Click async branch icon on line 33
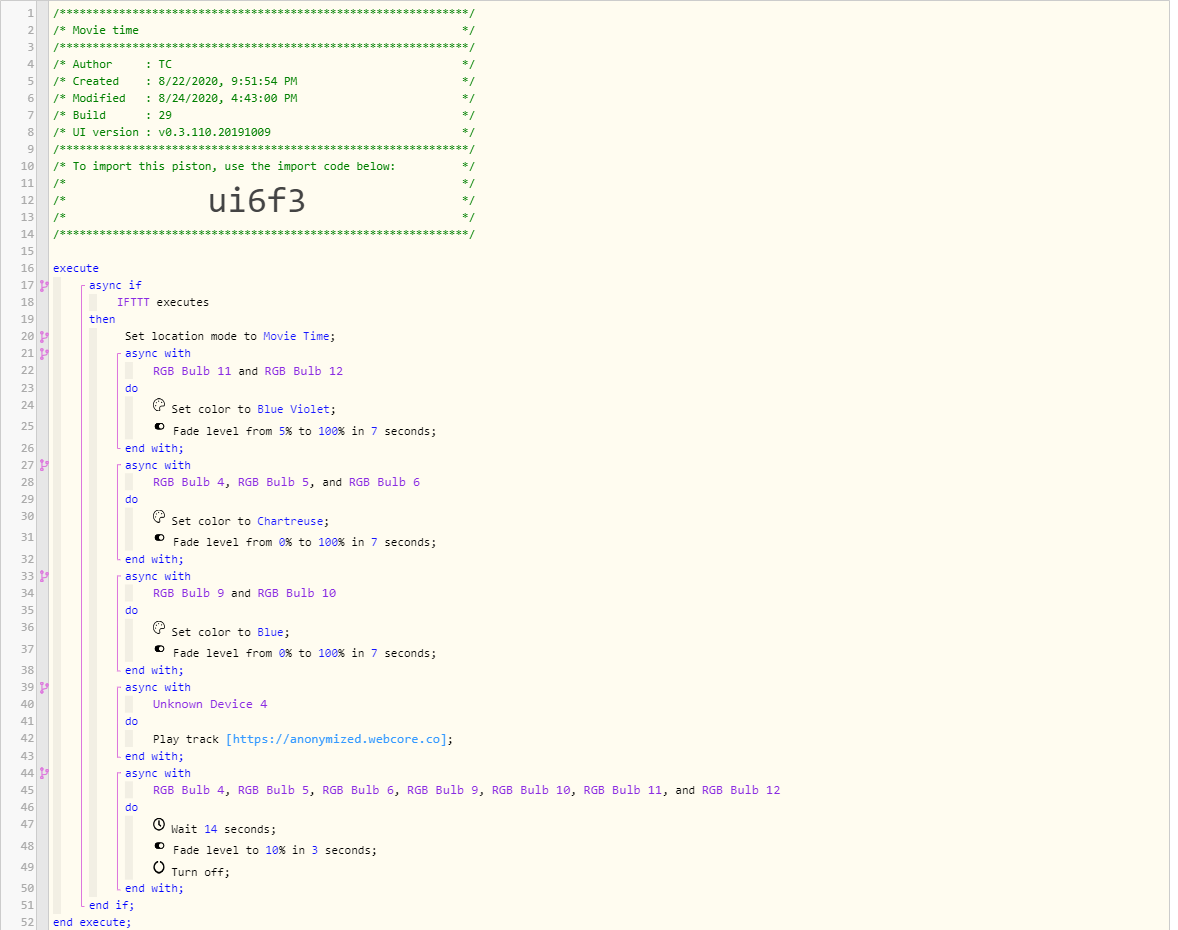The width and height of the screenshot is (1178, 930). (44, 577)
